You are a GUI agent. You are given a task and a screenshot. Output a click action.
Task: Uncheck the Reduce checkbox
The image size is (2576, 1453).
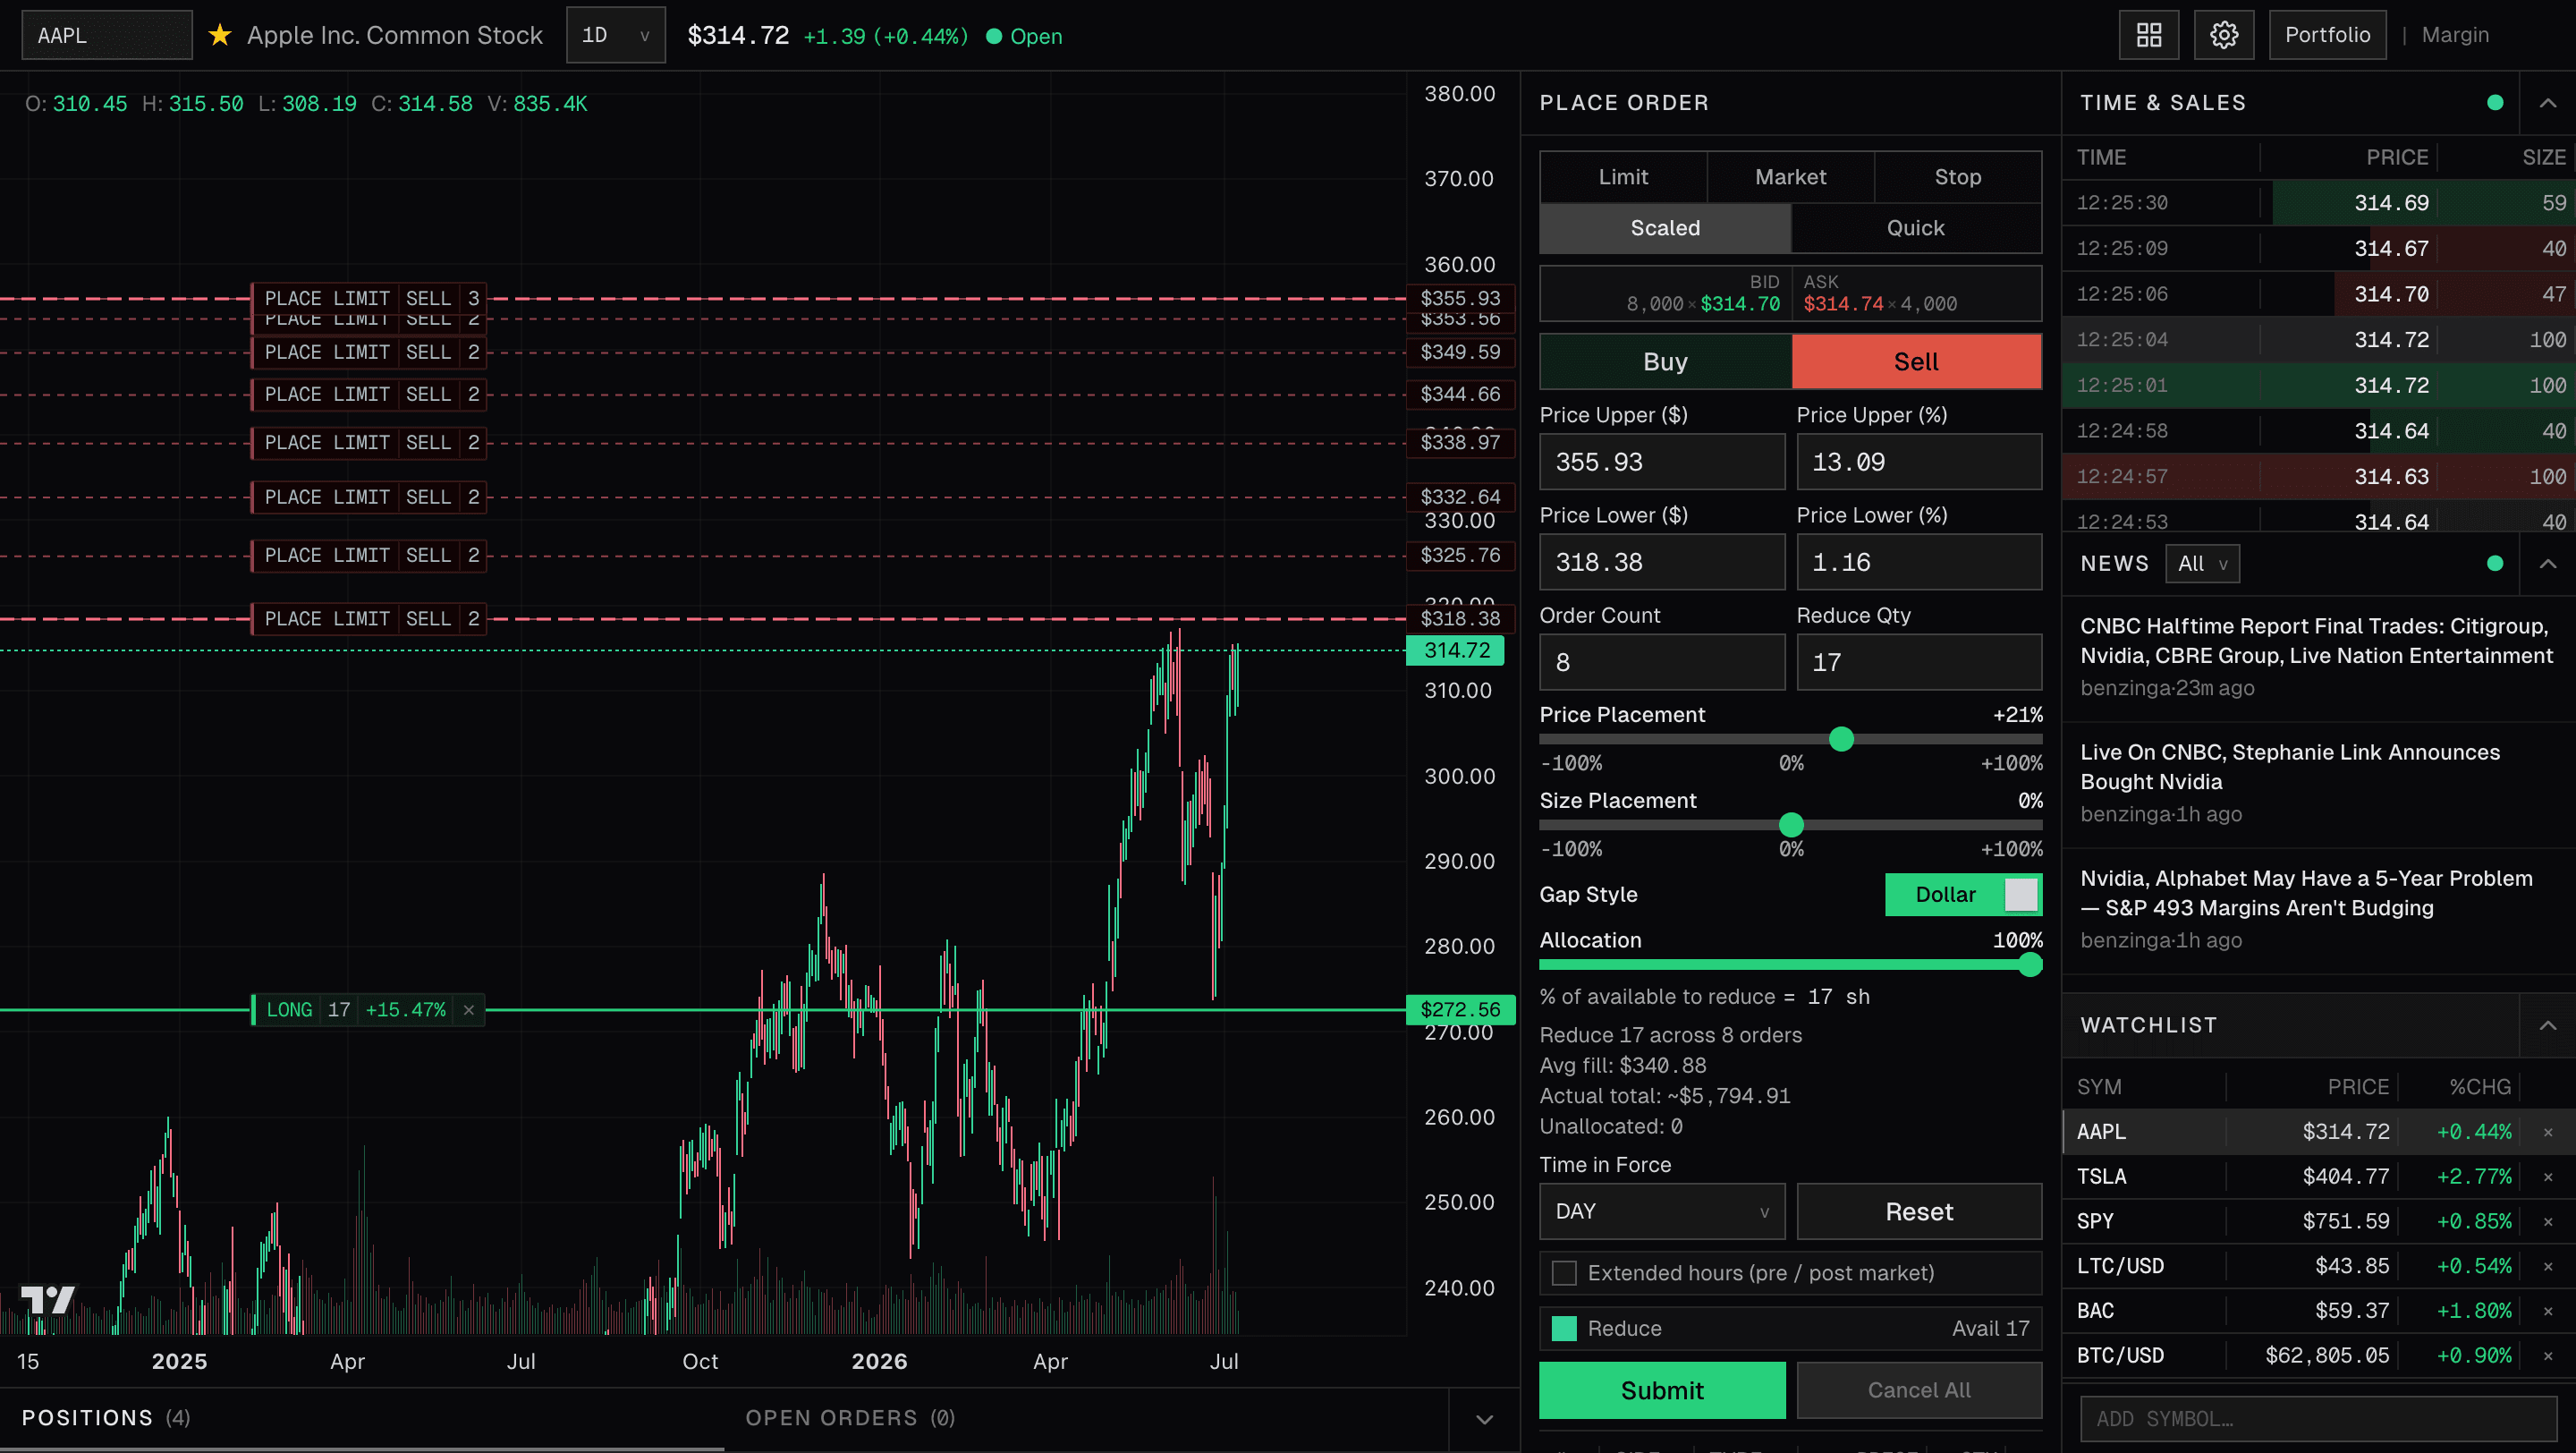1564,1329
